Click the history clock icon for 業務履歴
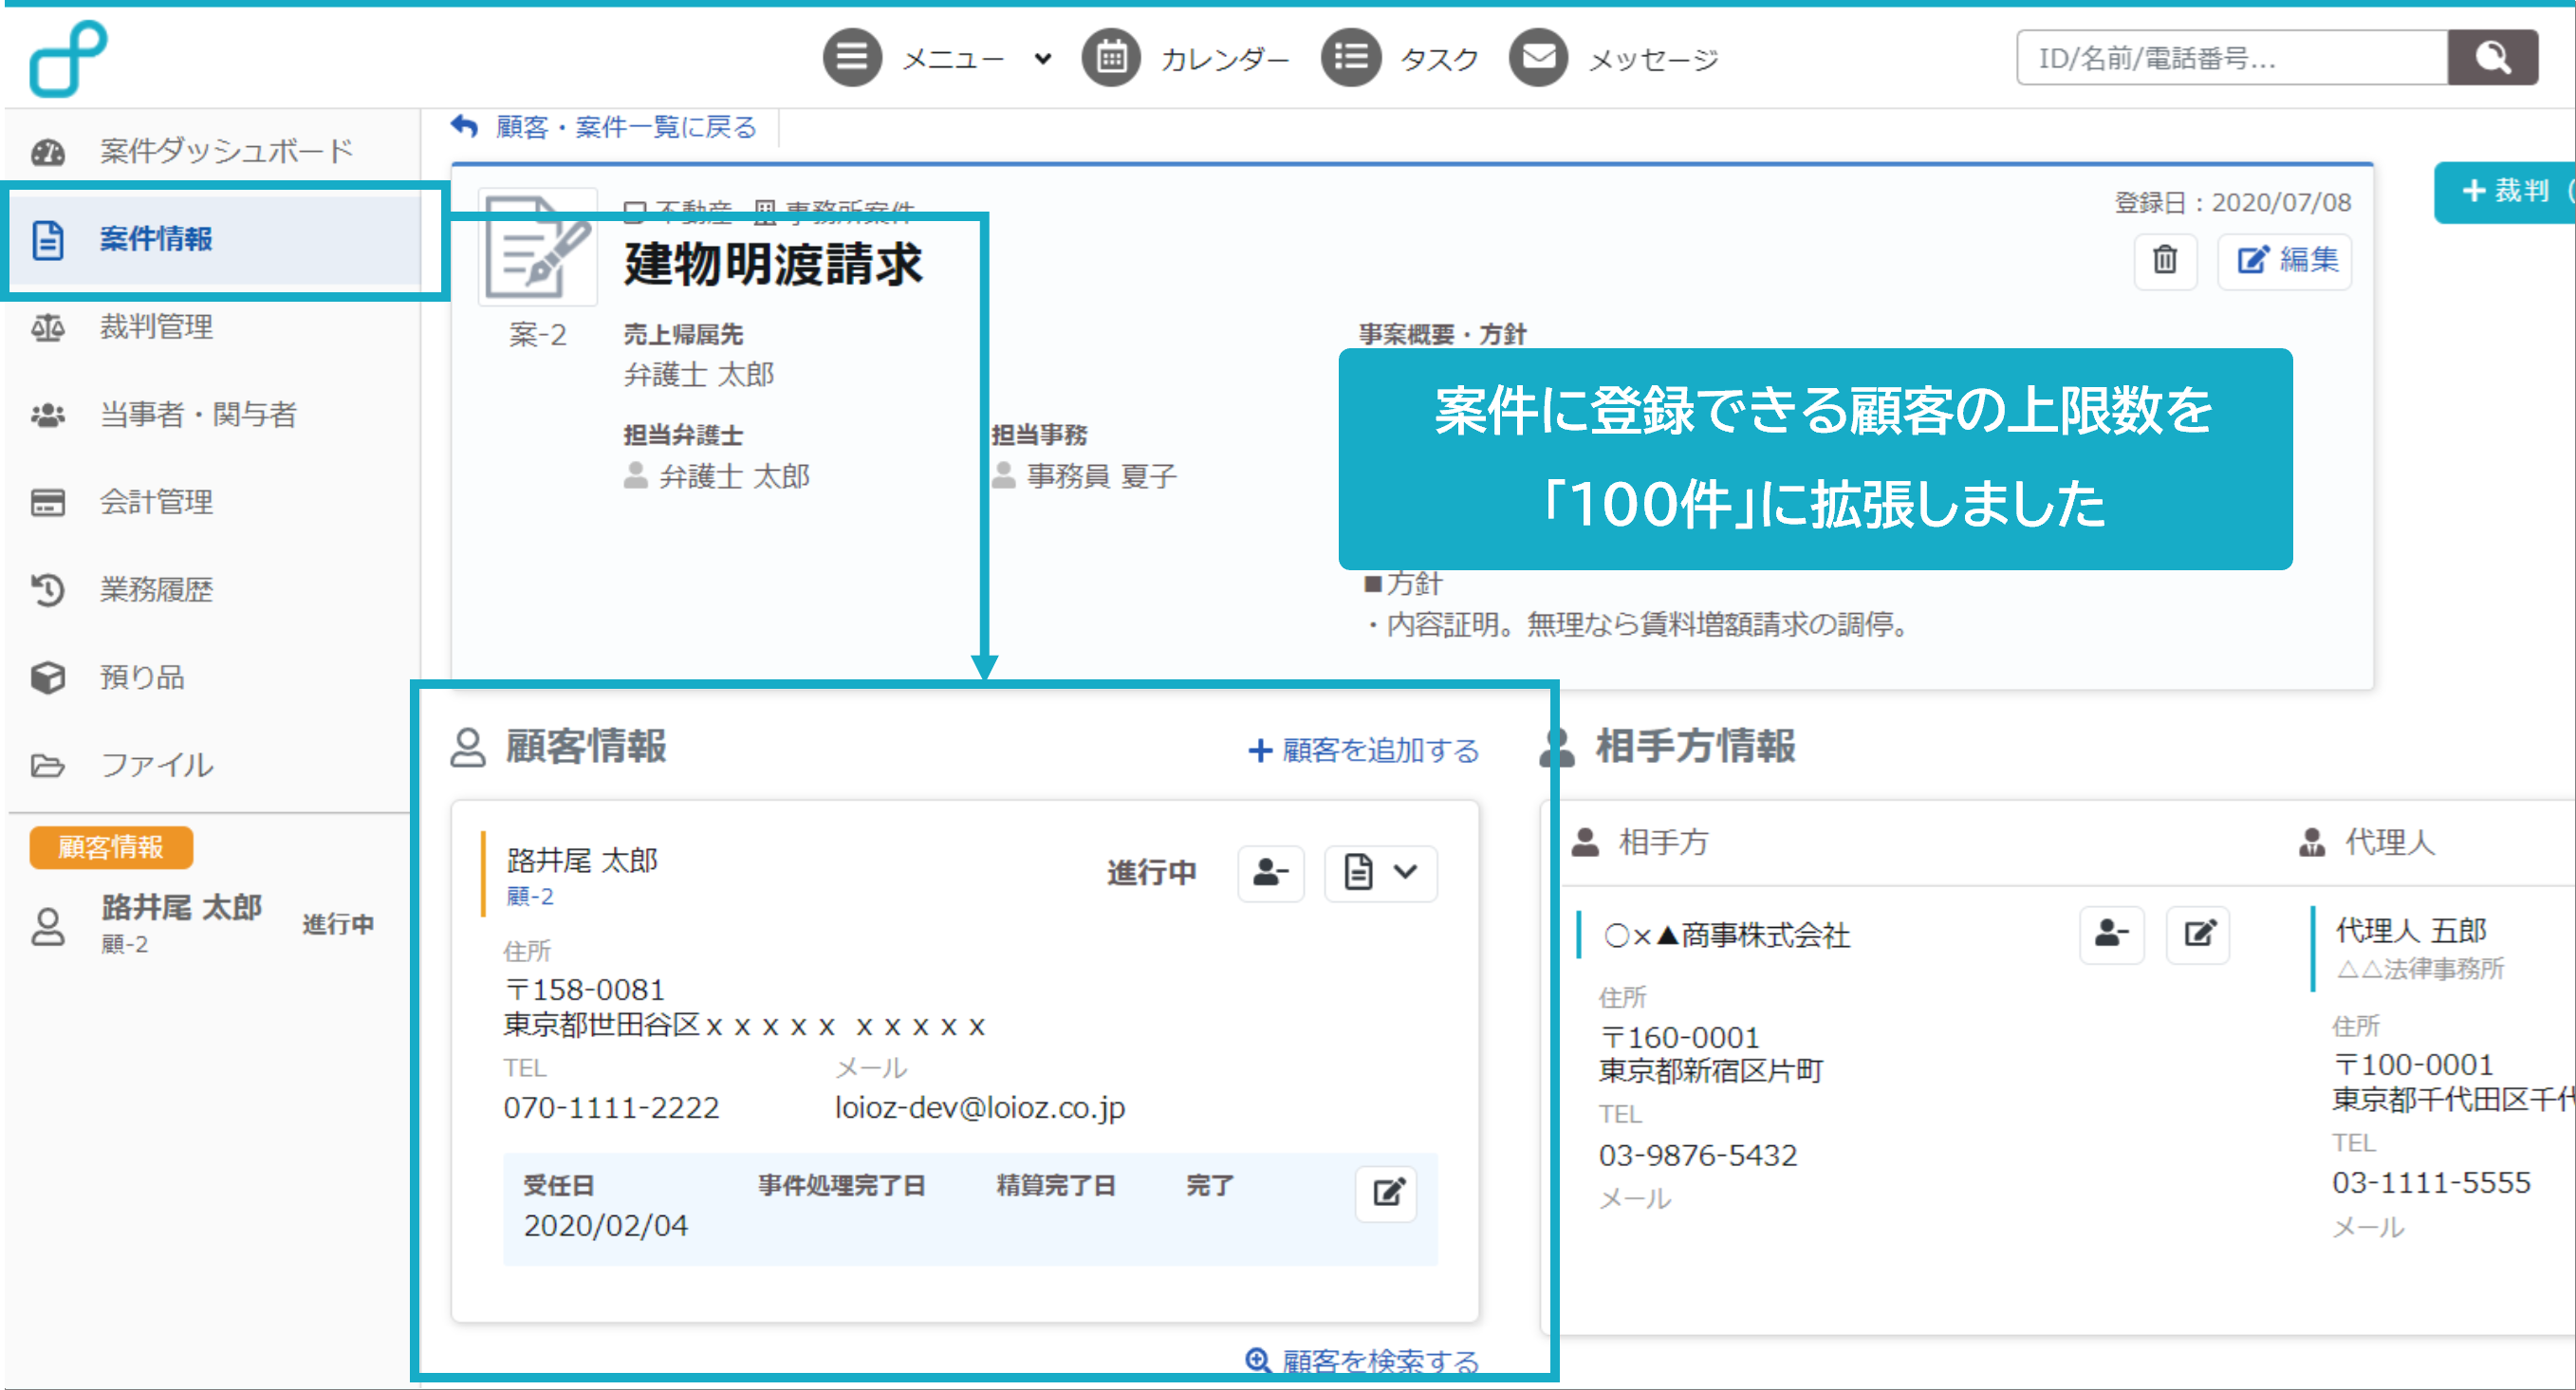 point(47,590)
